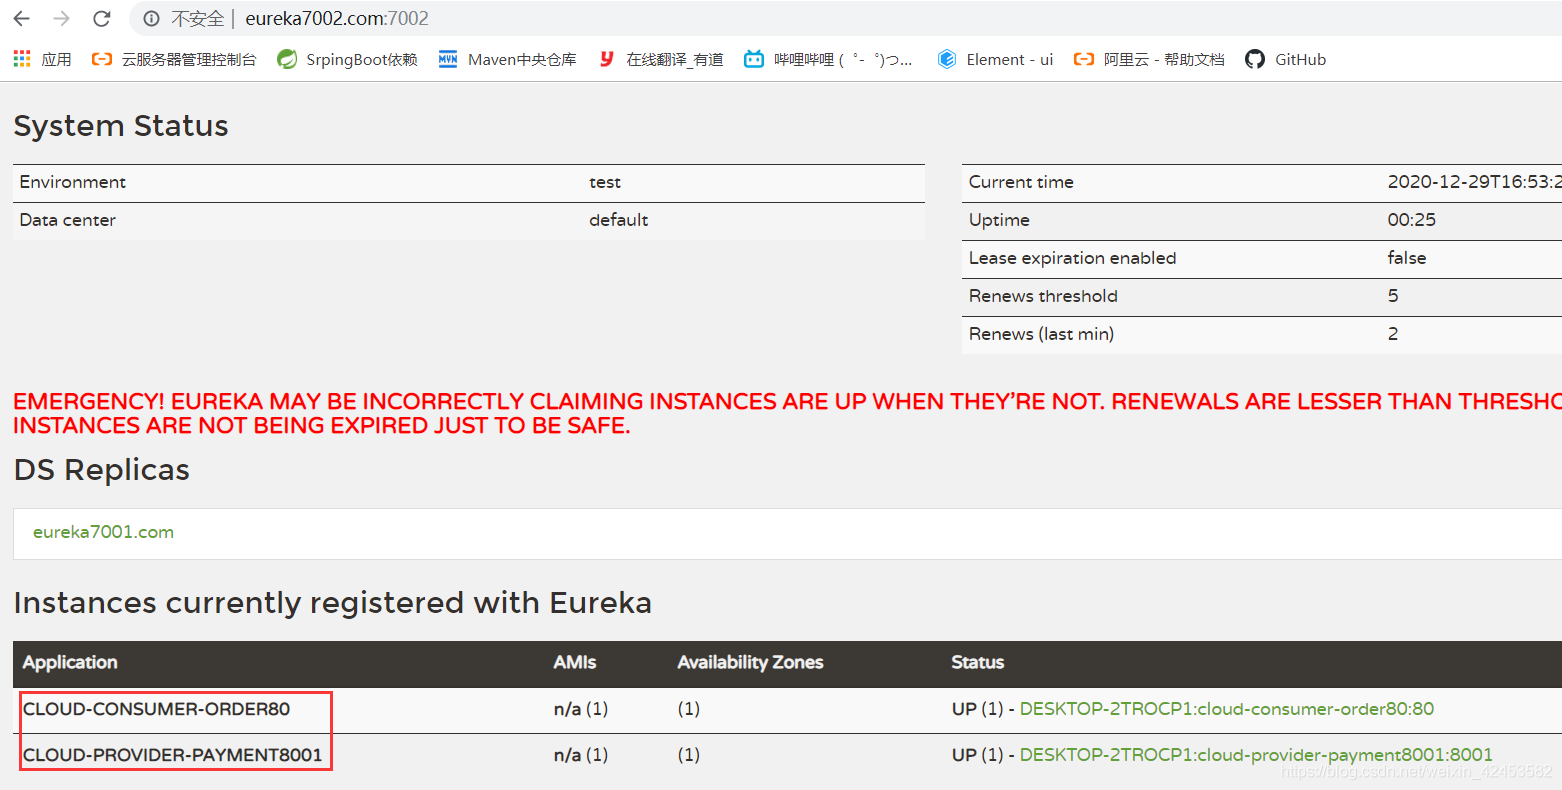
Task: Click the Application column header
Action: (70, 662)
